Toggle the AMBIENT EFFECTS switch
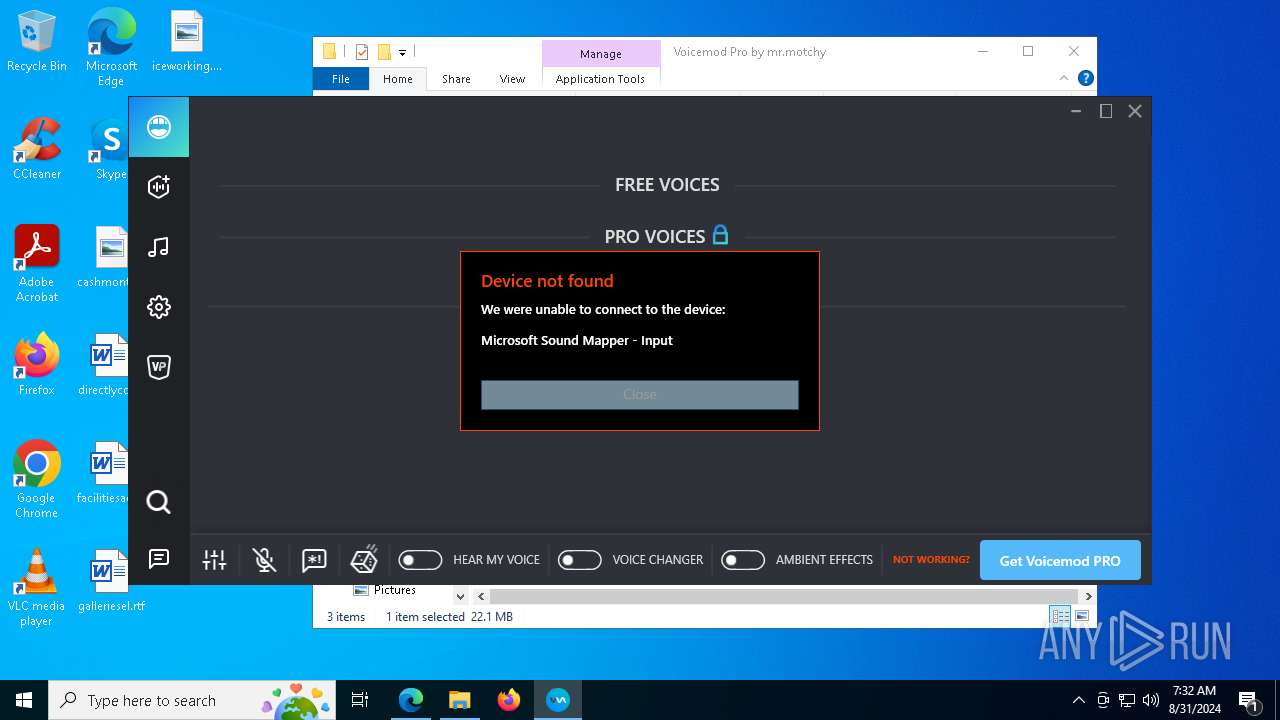 pos(743,560)
